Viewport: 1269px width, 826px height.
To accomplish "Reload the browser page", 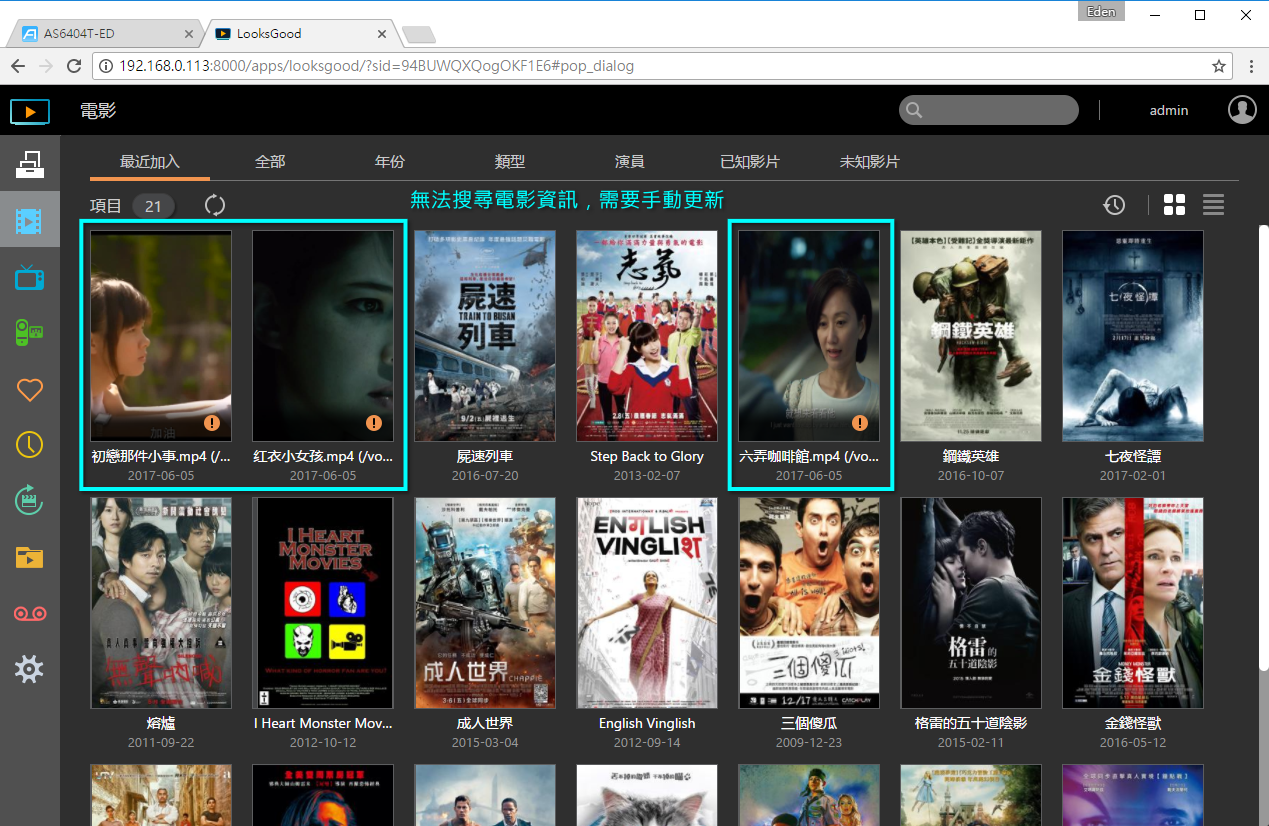I will tap(74, 66).
